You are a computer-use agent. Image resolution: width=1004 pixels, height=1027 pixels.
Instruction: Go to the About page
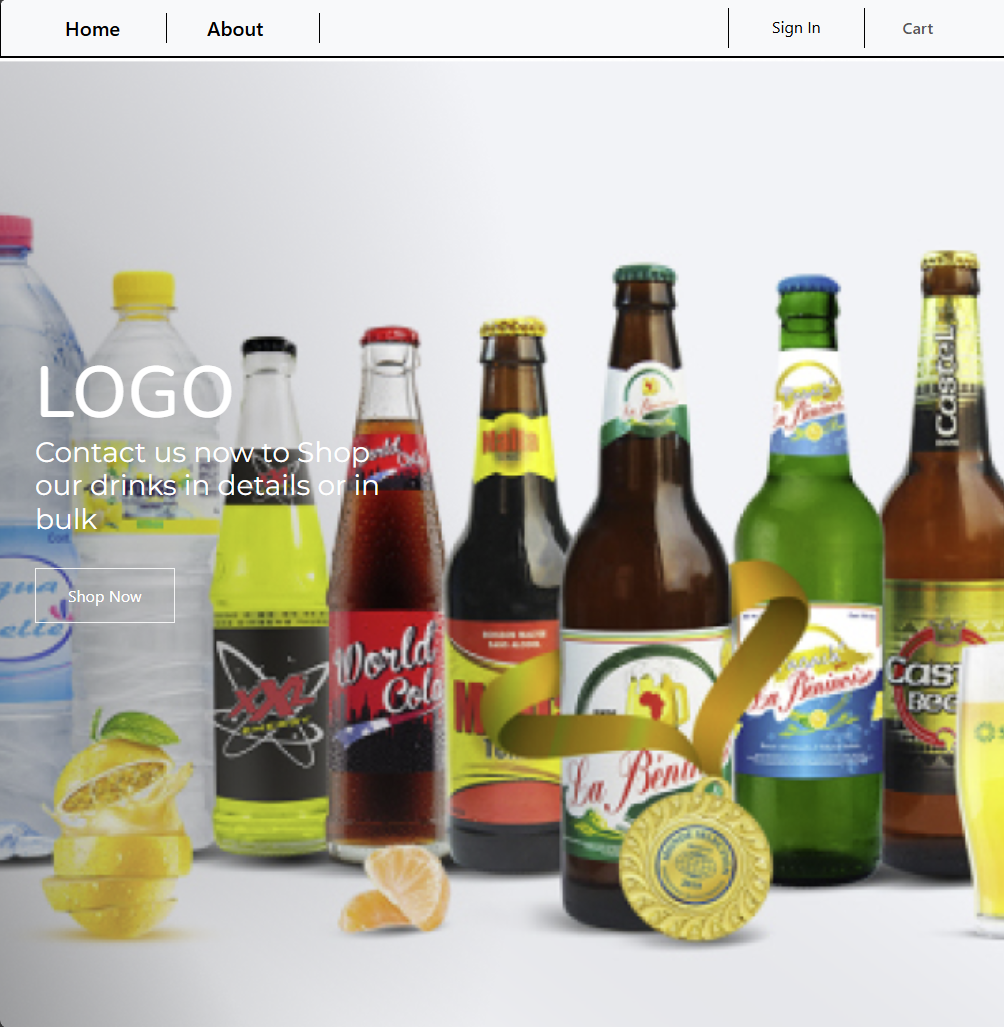pos(235,29)
